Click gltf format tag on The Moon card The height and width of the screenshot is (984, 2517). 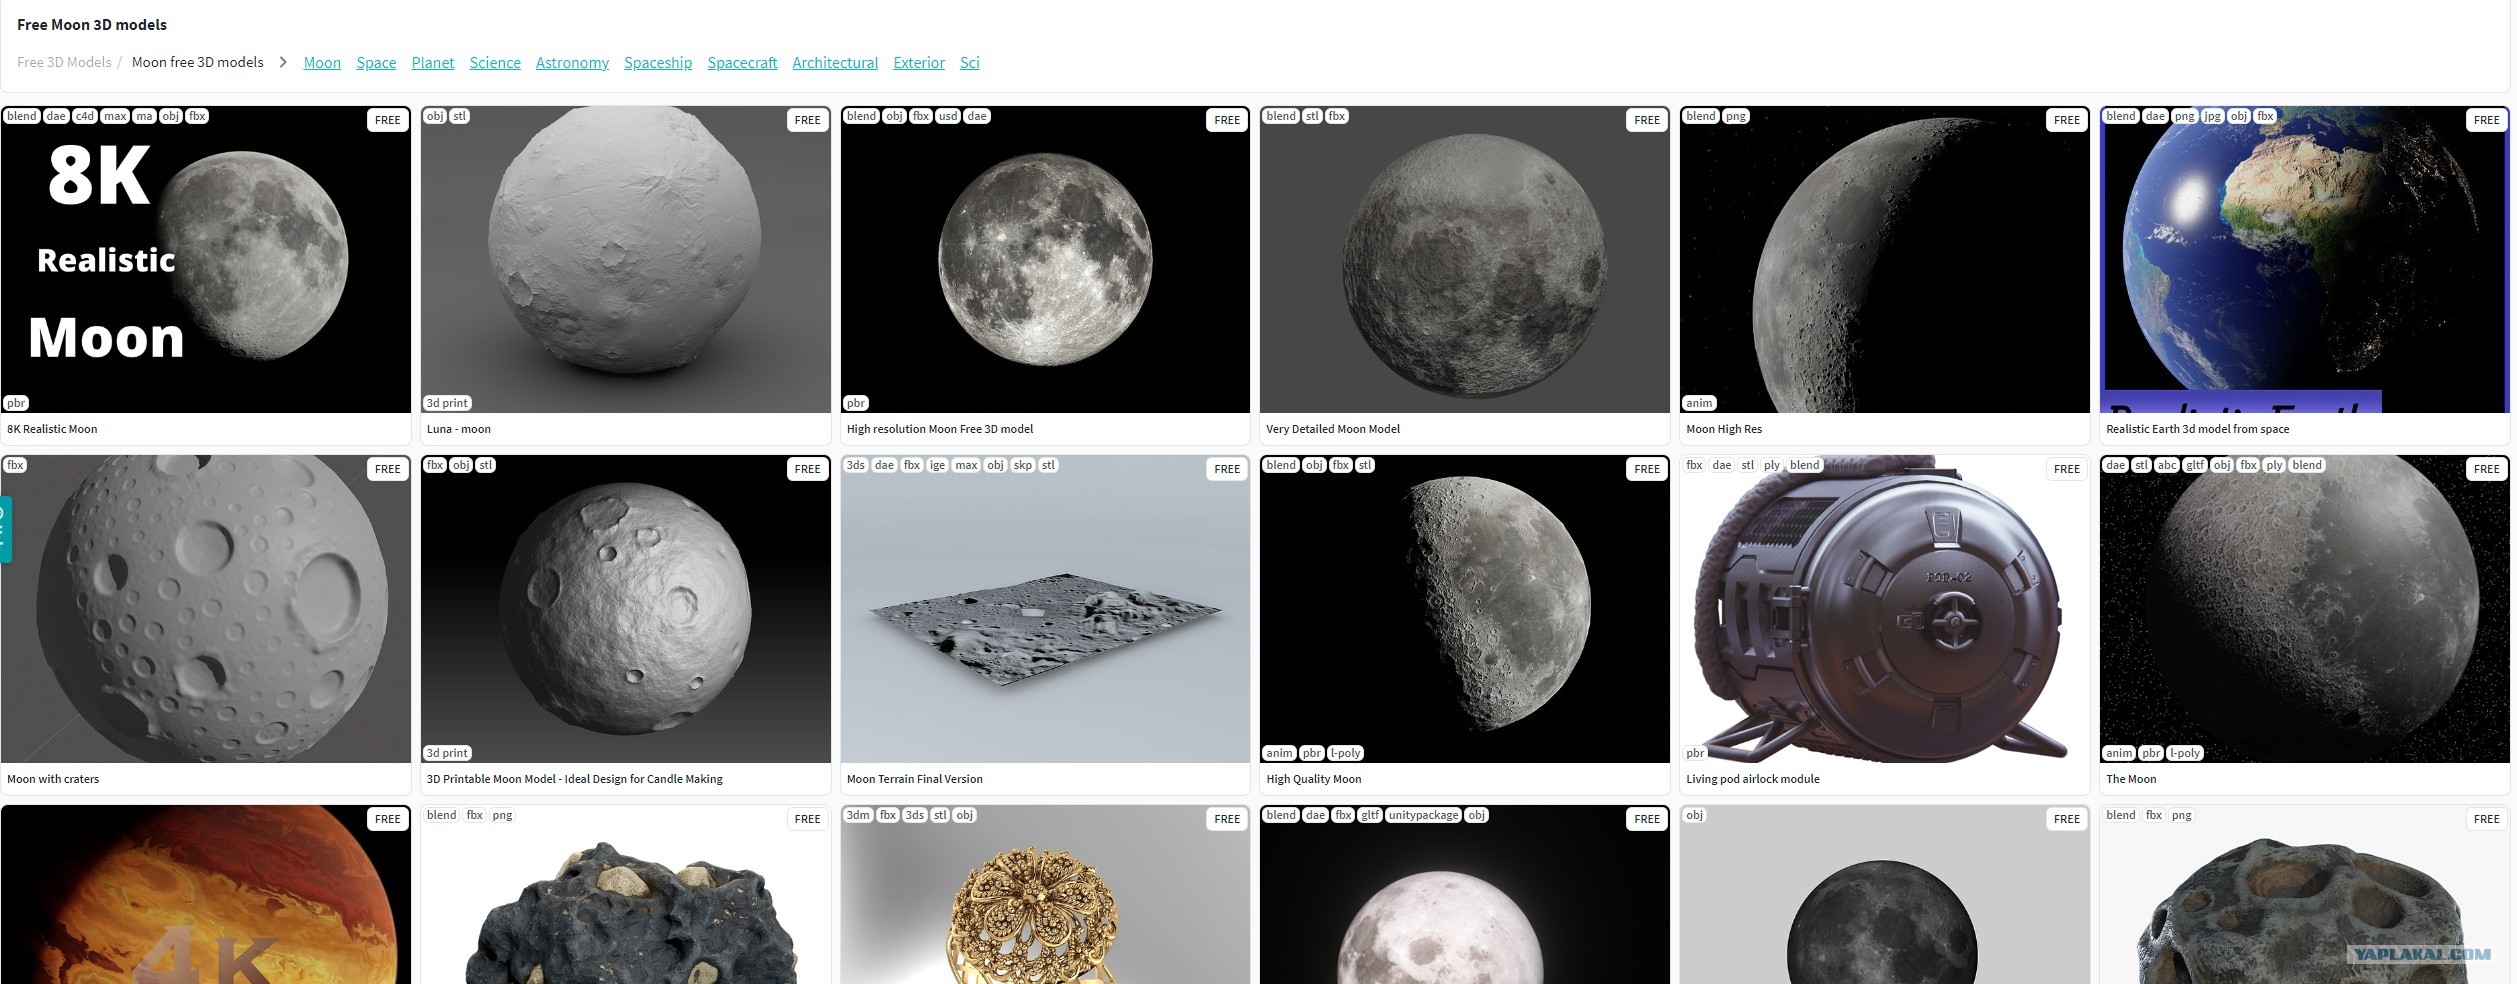tap(2195, 465)
